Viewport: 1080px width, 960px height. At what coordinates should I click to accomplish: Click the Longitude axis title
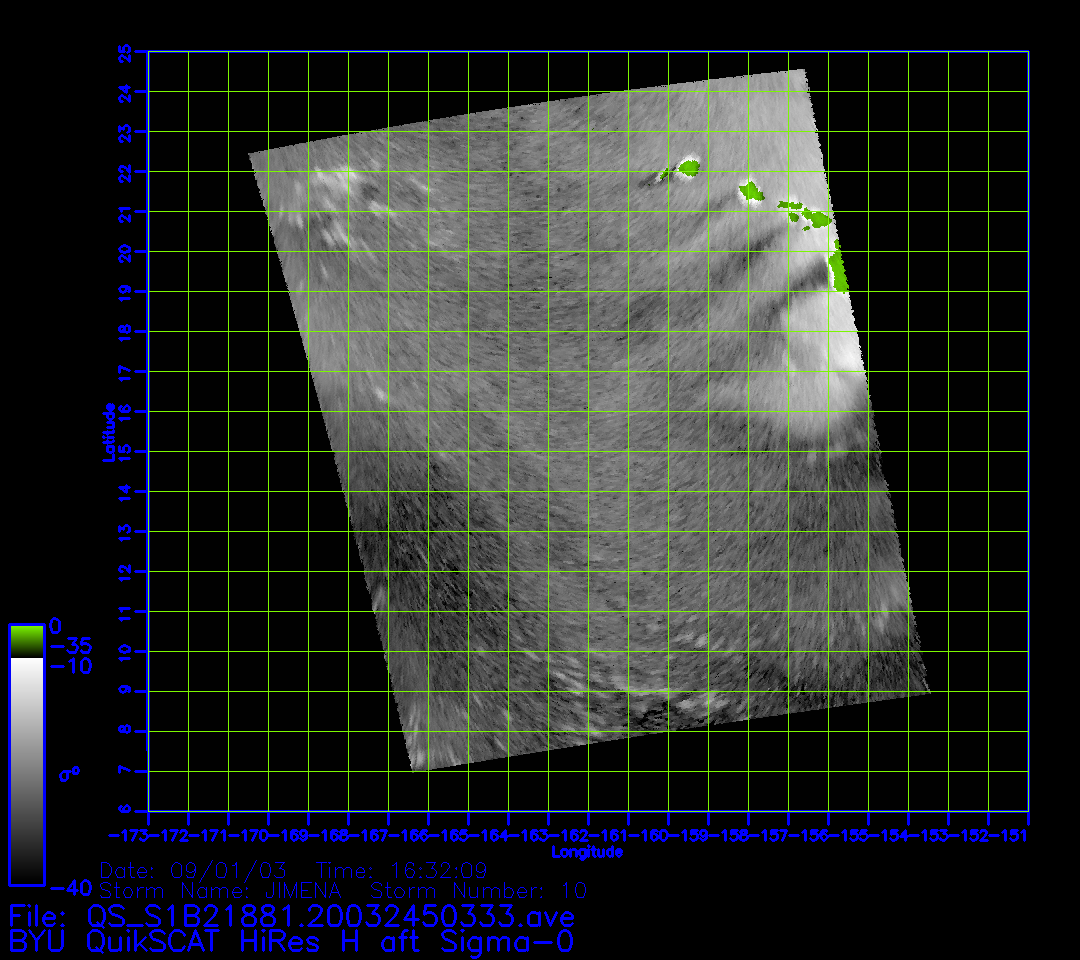[x=587, y=852]
